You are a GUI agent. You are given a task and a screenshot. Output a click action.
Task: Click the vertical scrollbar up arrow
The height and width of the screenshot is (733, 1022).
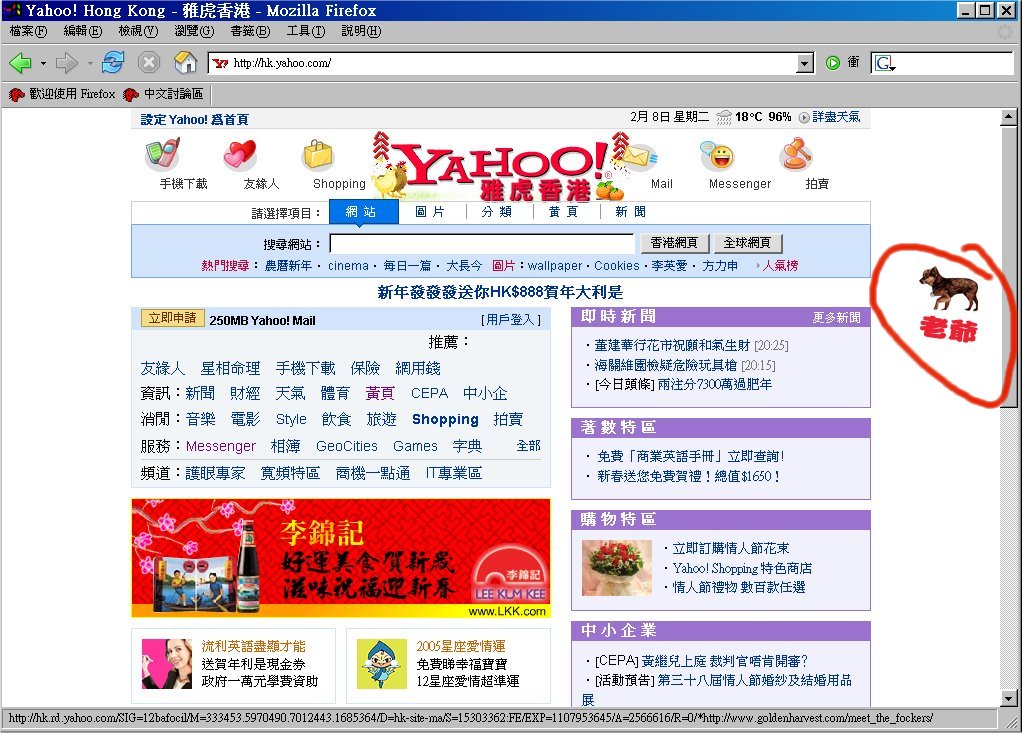coord(1008,117)
